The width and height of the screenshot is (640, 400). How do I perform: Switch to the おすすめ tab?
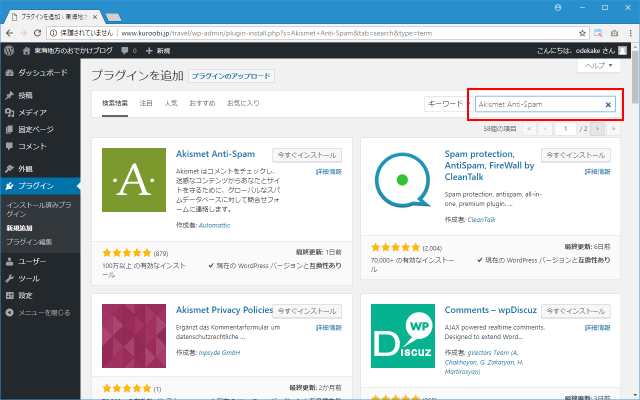[x=201, y=103]
